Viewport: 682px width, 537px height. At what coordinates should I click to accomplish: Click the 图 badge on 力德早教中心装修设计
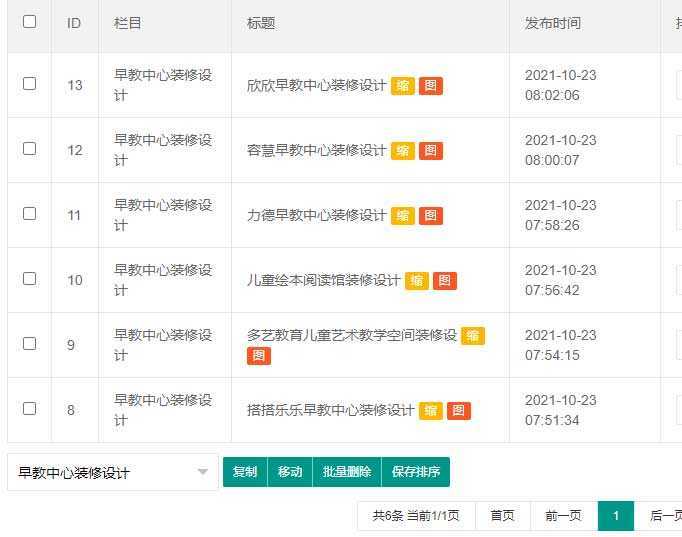pos(431,216)
